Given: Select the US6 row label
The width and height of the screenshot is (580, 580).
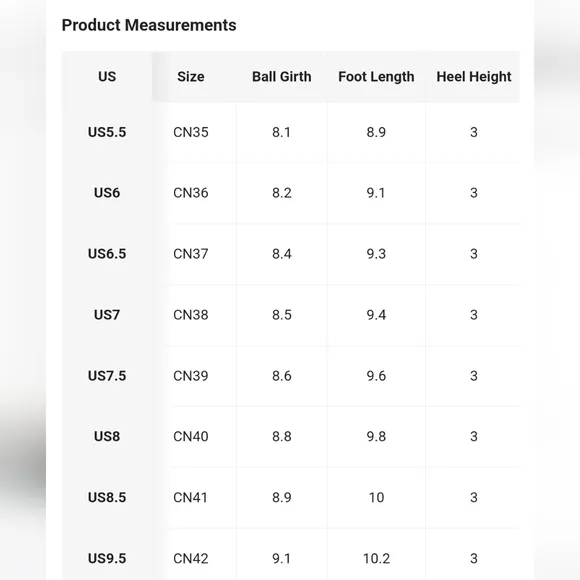Looking at the screenshot, I should [107, 193].
